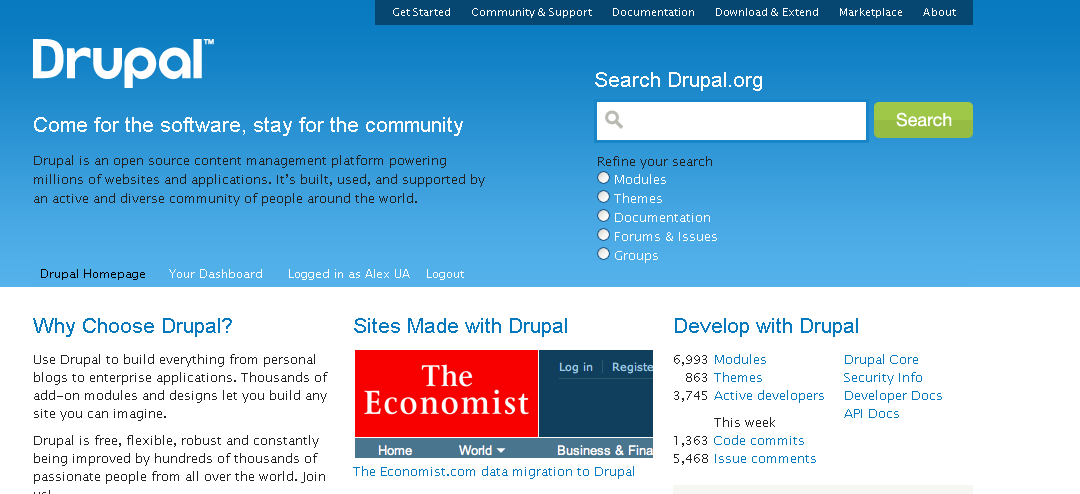
Task: Select the Documentation search radio button
Action: [x=603, y=216]
